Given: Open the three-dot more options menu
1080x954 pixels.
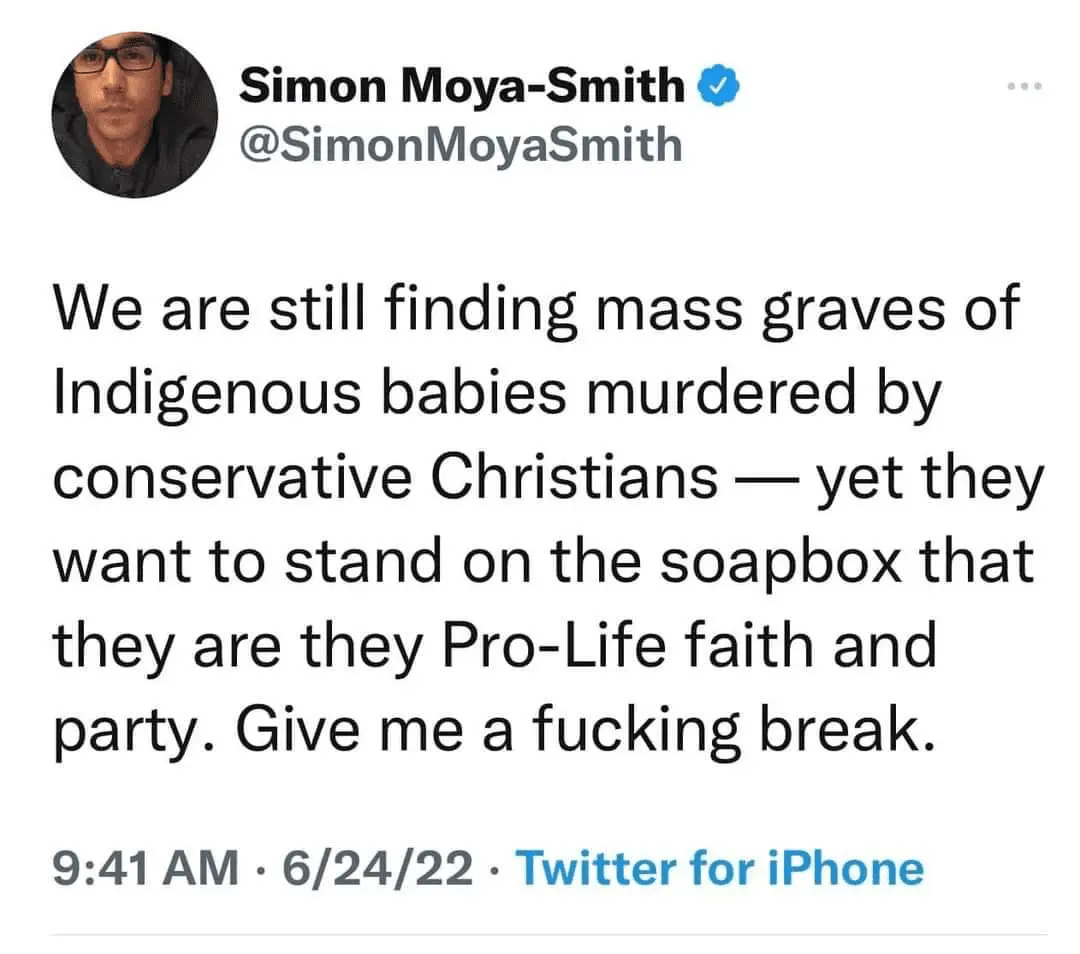Looking at the screenshot, I should tap(1026, 86).
